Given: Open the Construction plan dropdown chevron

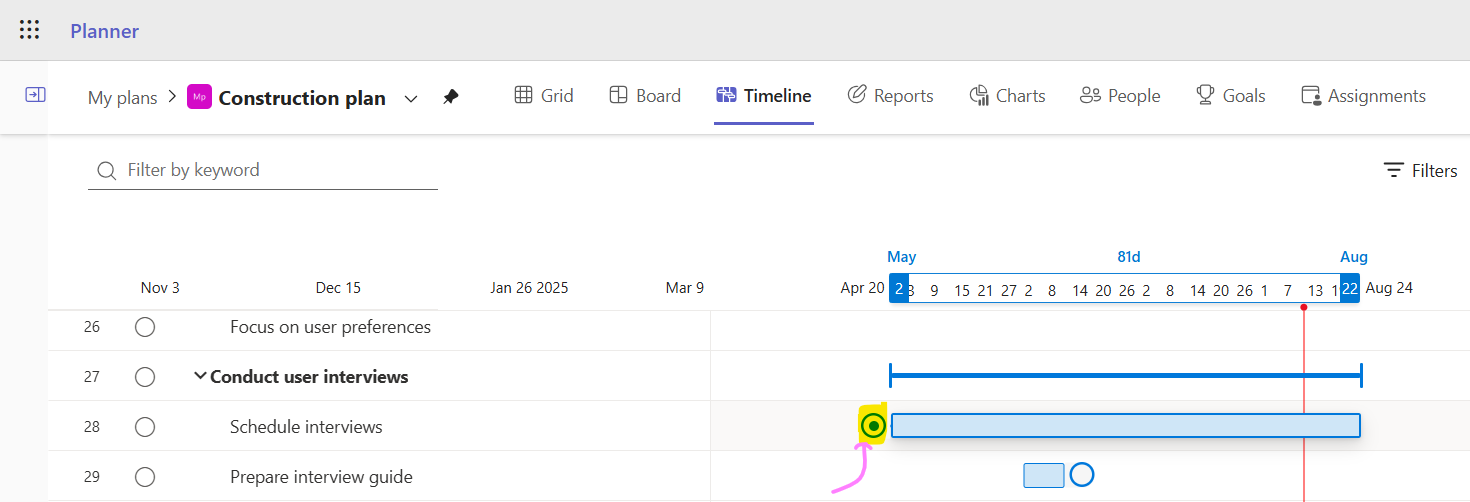Looking at the screenshot, I should [x=411, y=98].
